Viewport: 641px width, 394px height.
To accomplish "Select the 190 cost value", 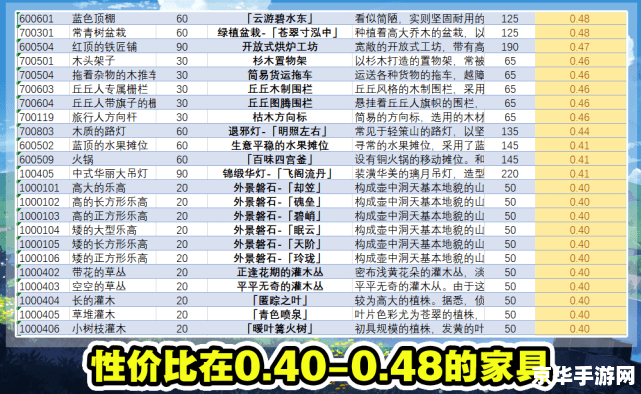I will (510, 47).
